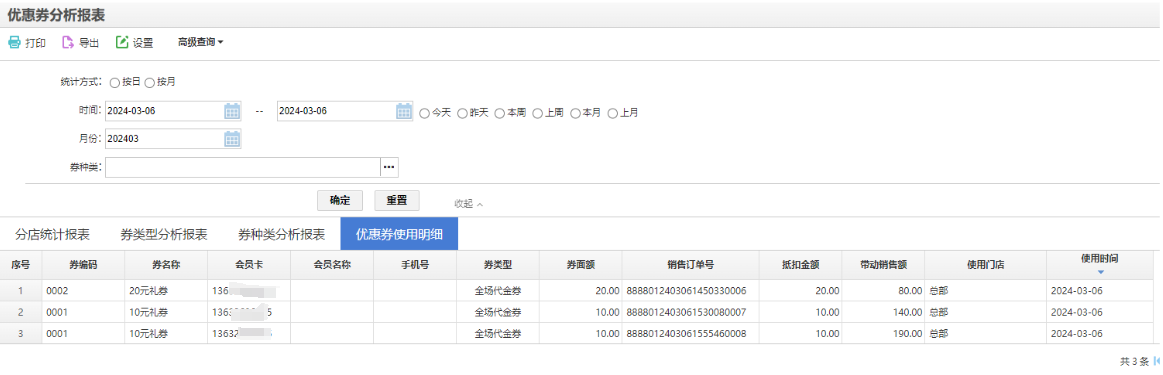Screen dimensions: 1163x375
Task: Click into the 券种类 input field
Action: point(243,167)
